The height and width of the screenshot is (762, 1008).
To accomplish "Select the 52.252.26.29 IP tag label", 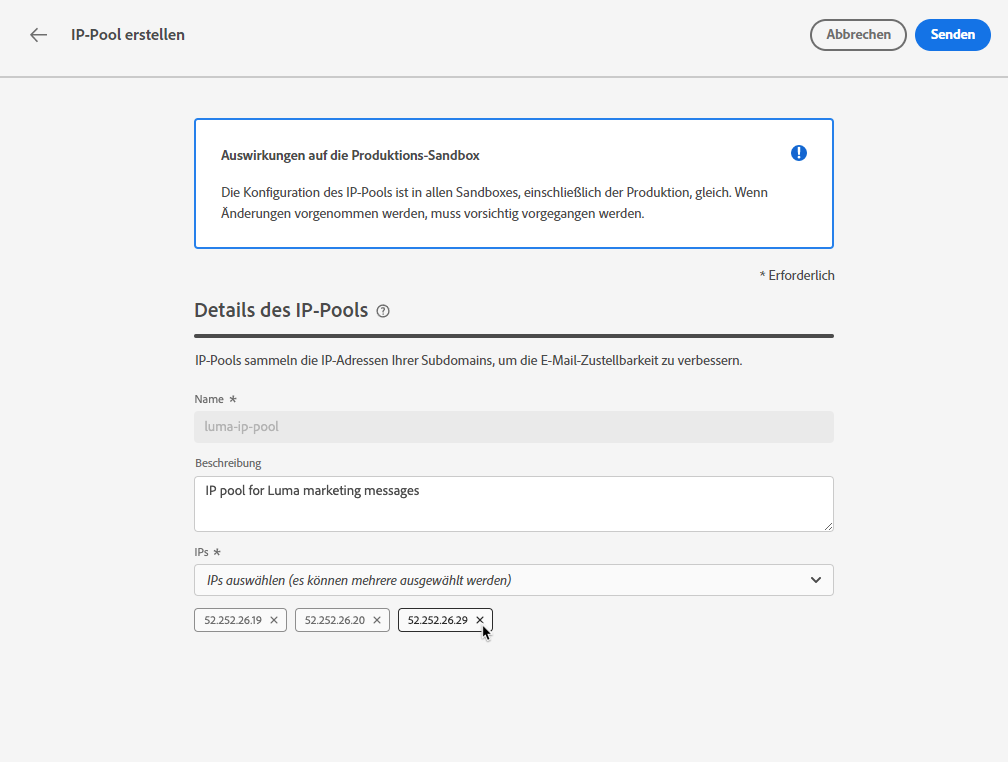I will point(437,620).
